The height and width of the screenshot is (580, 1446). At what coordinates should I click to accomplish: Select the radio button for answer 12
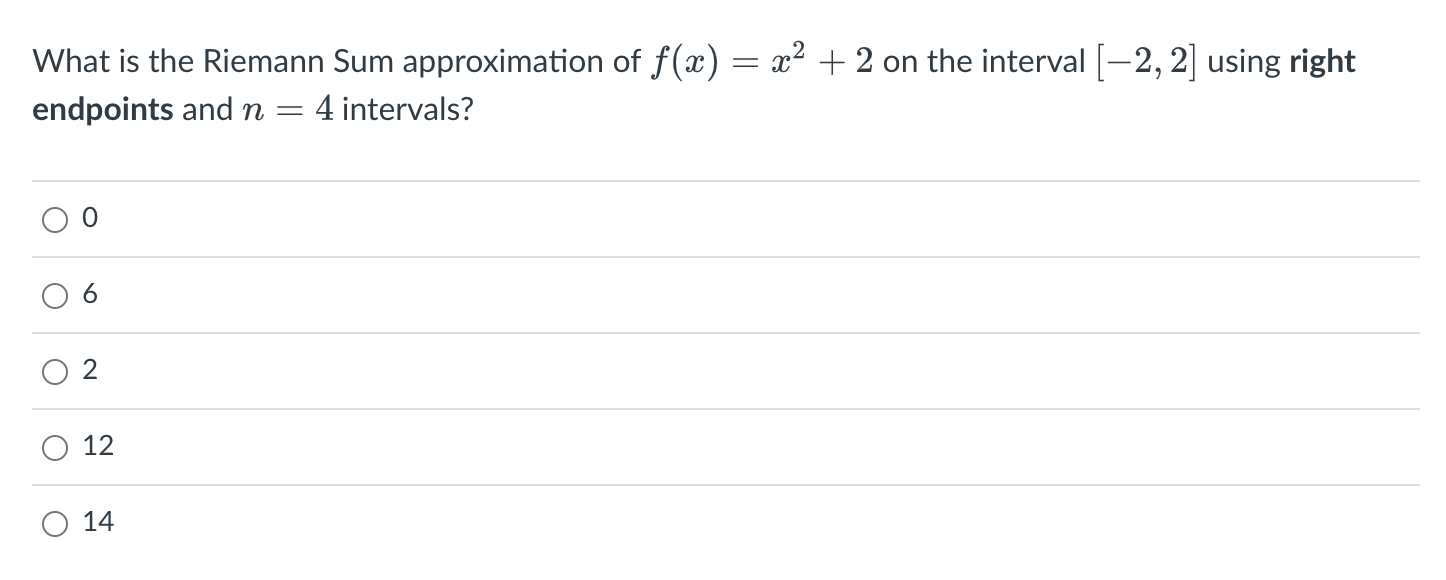click(x=54, y=446)
